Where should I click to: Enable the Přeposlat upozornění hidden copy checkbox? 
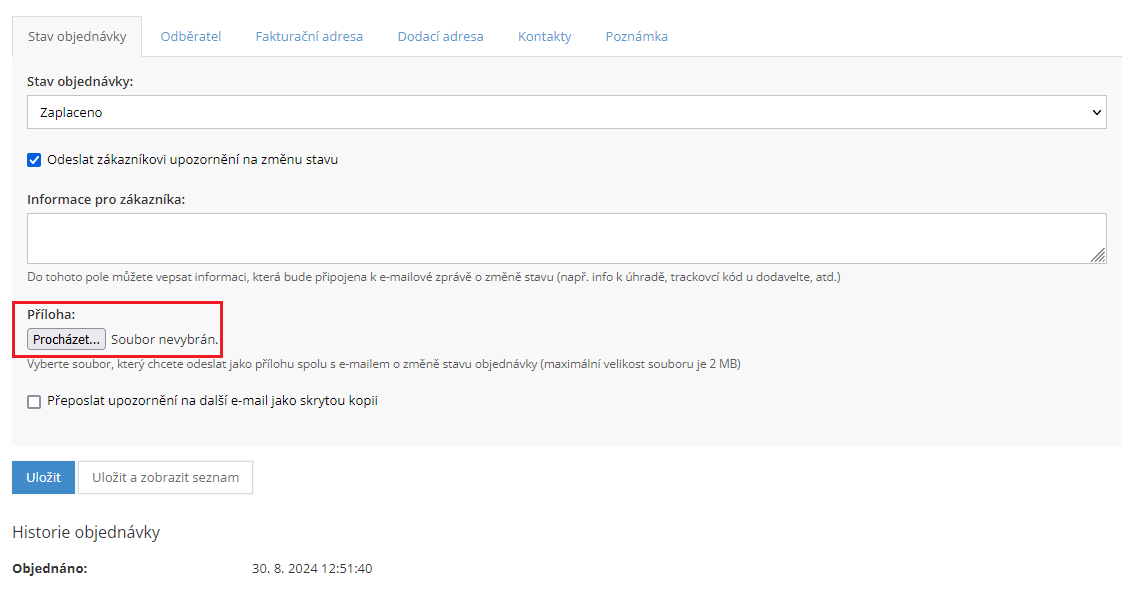point(34,402)
